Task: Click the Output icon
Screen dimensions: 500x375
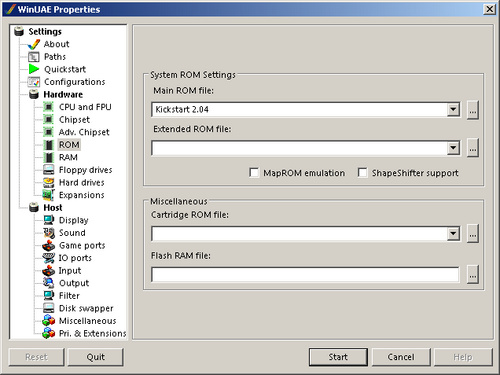Action: coord(49,283)
